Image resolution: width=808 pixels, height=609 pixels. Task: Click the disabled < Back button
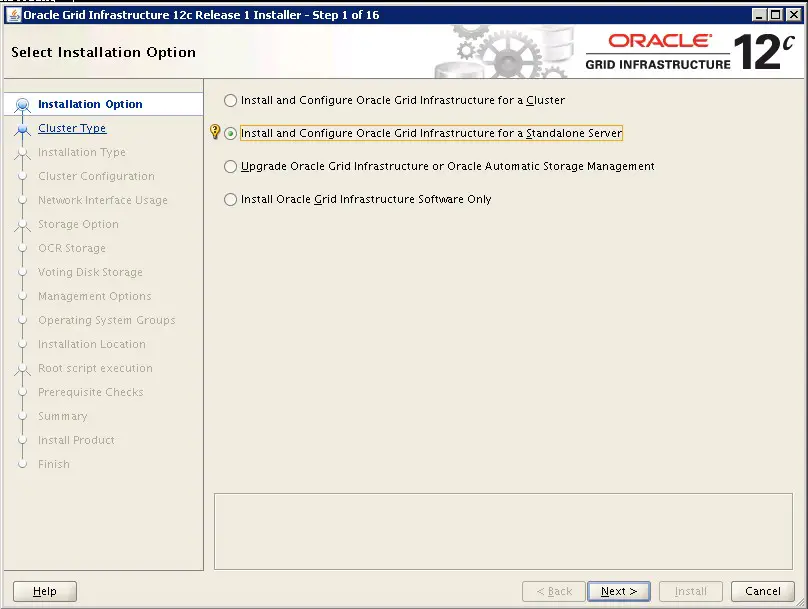click(x=554, y=591)
